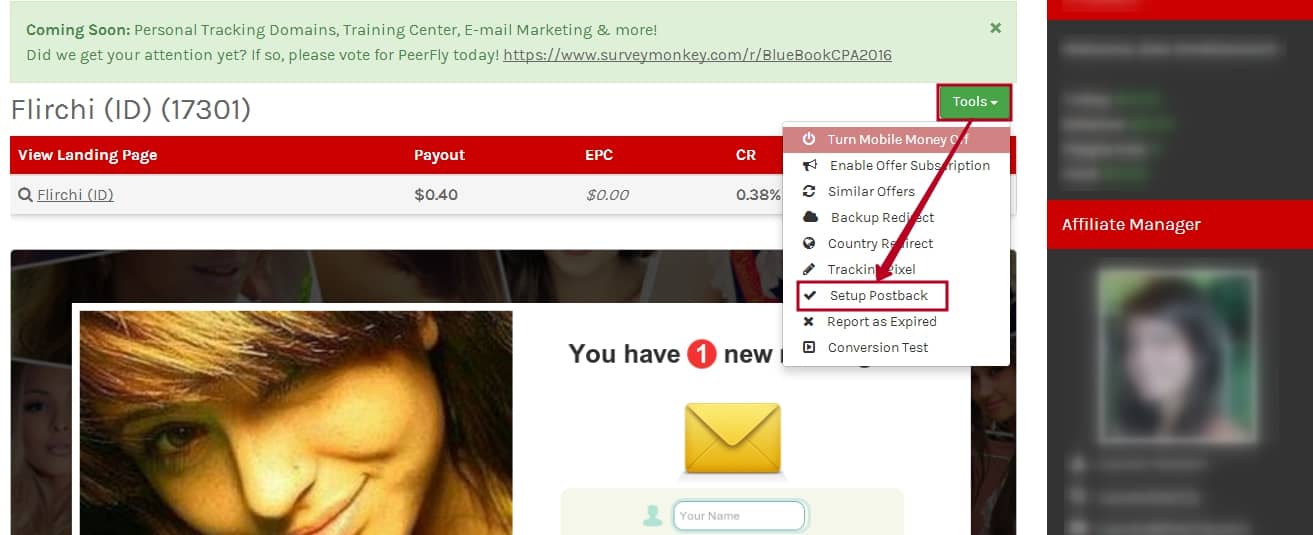Image resolution: width=1313 pixels, height=535 pixels.
Task: Click the X icon beside Report as Expired
Action: pyautogui.click(x=808, y=321)
